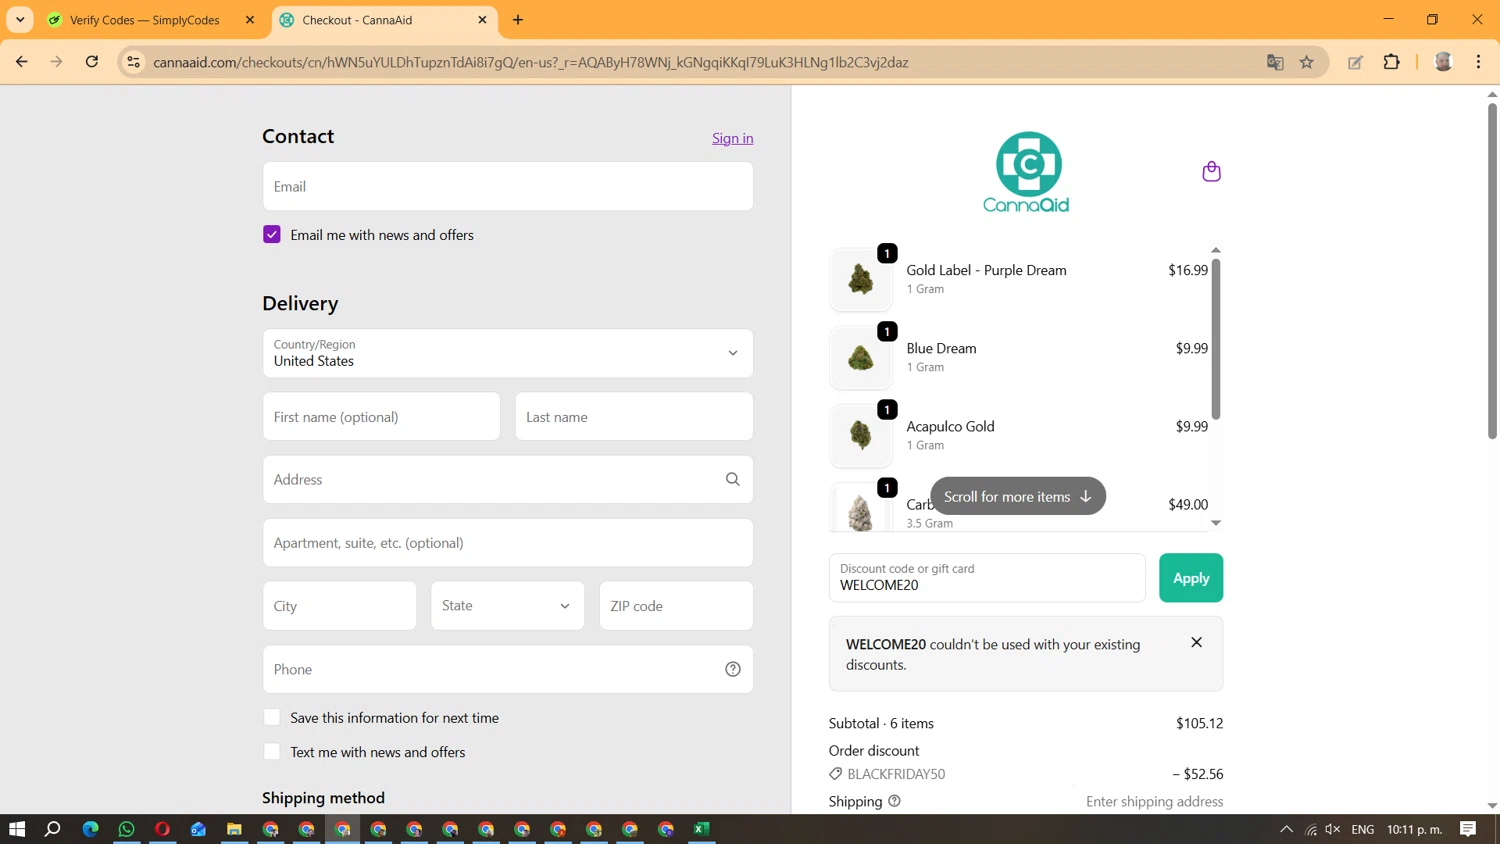Close the Verify Codes tab
This screenshot has height=844, width=1500.
(x=250, y=20)
